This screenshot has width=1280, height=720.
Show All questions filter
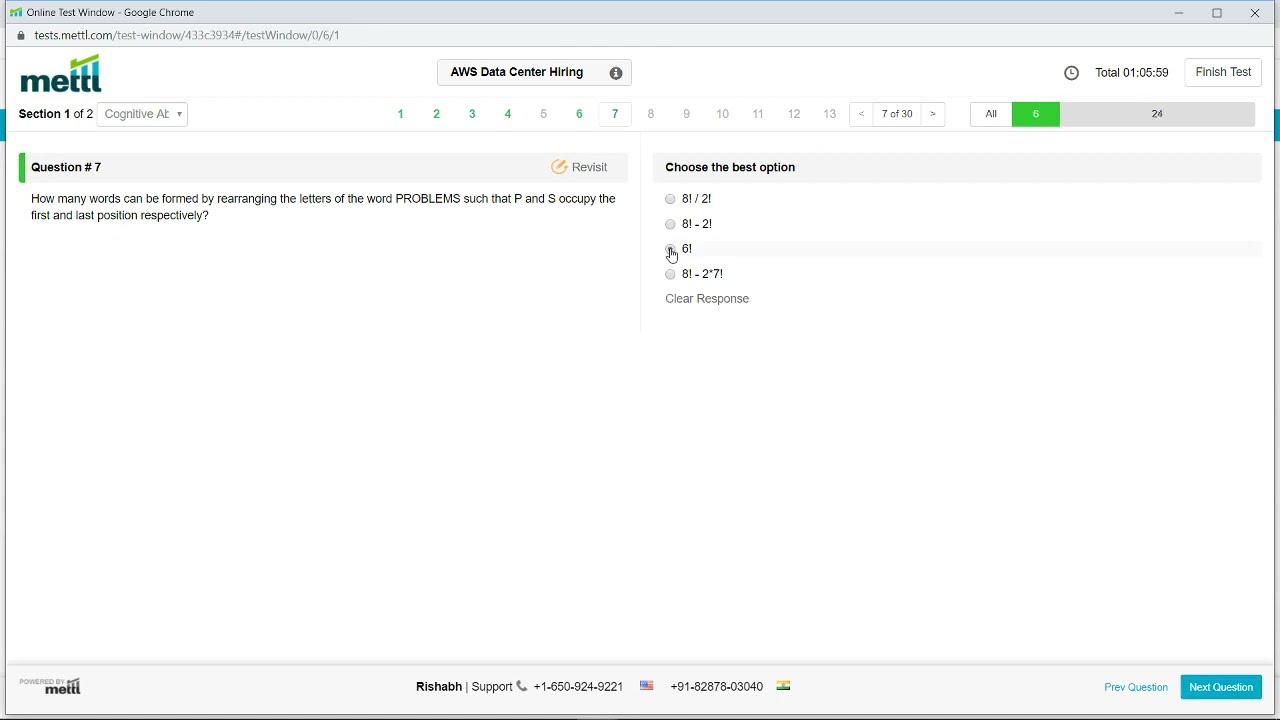992,114
